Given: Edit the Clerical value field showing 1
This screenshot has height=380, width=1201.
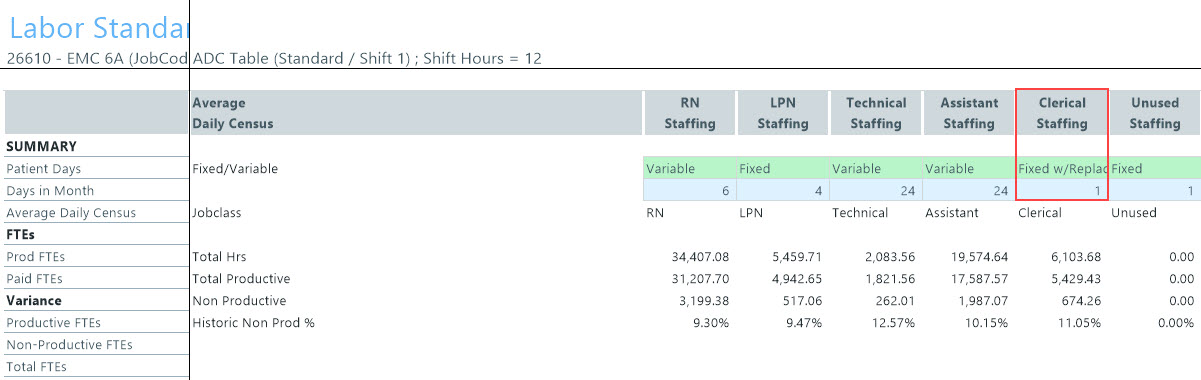Looking at the screenshot, I should coord(1061,190).
